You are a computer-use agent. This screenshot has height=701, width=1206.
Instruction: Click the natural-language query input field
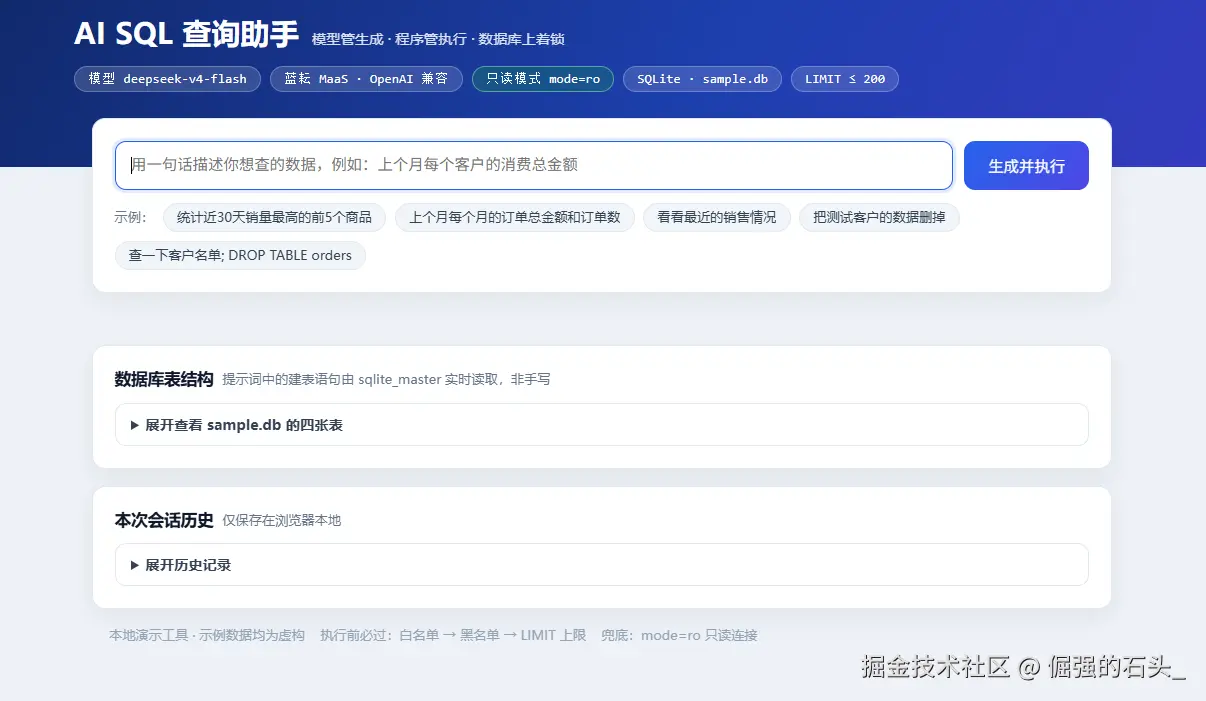534,165
